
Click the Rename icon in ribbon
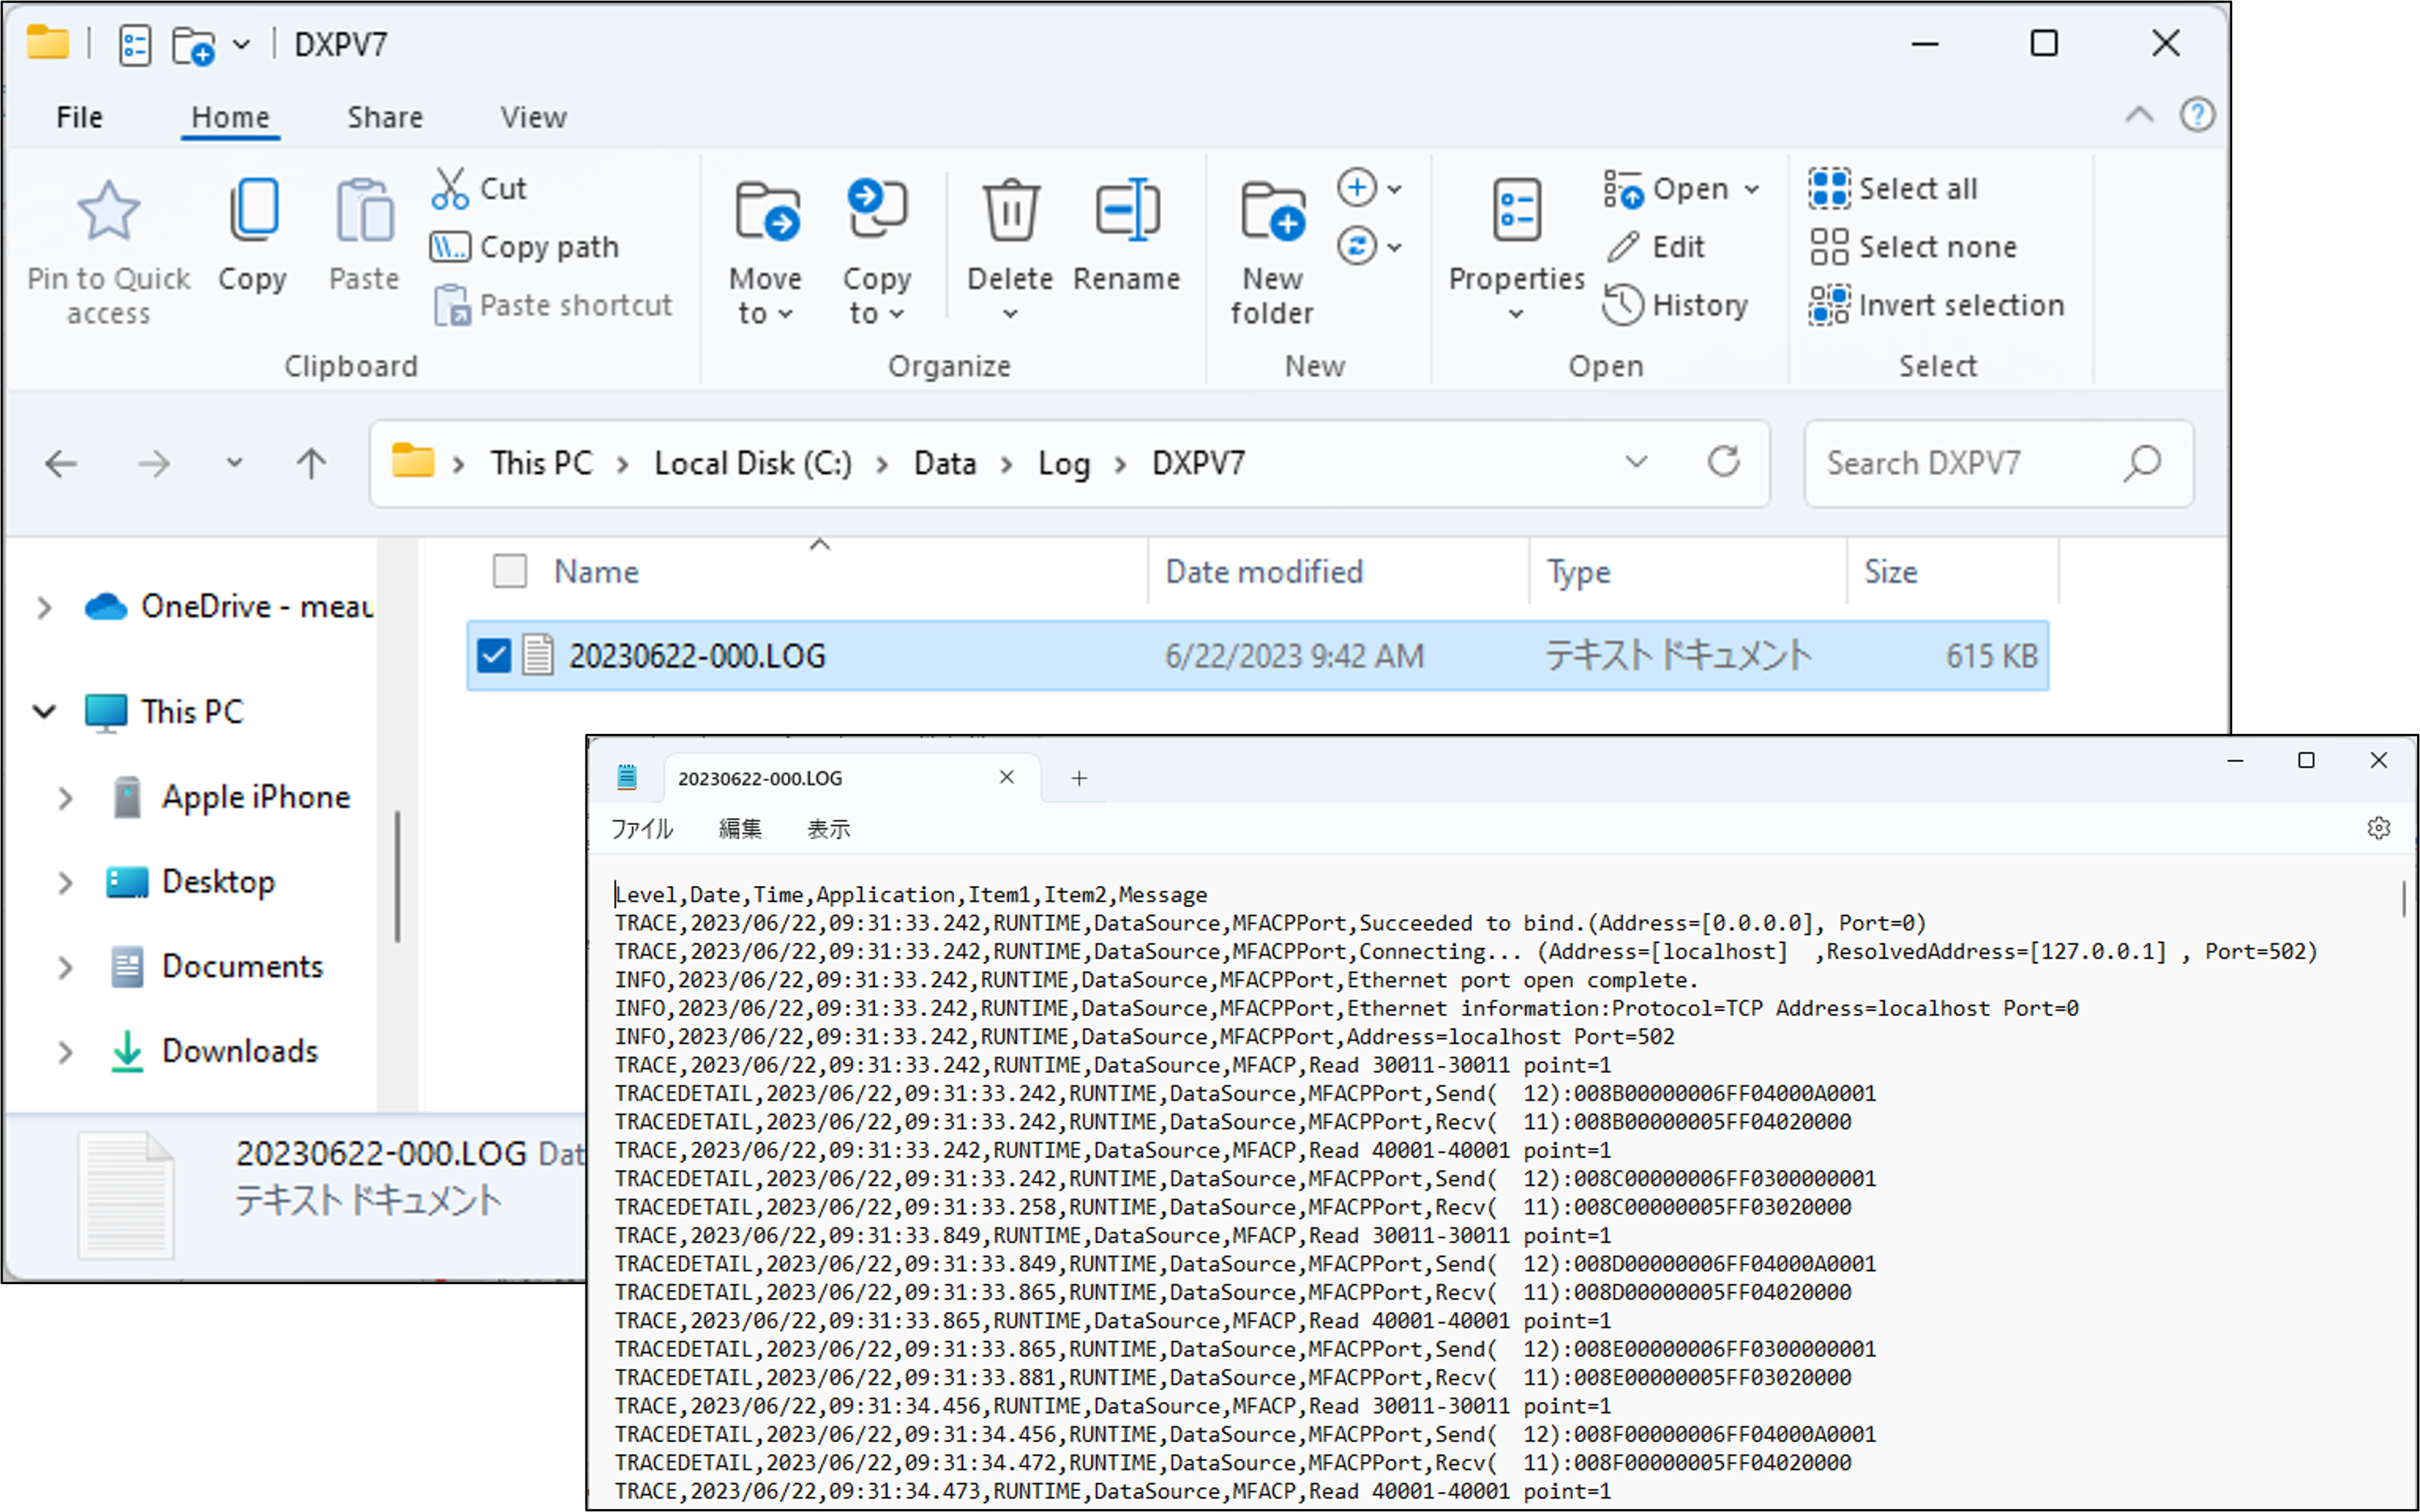tap(1126, 212)
